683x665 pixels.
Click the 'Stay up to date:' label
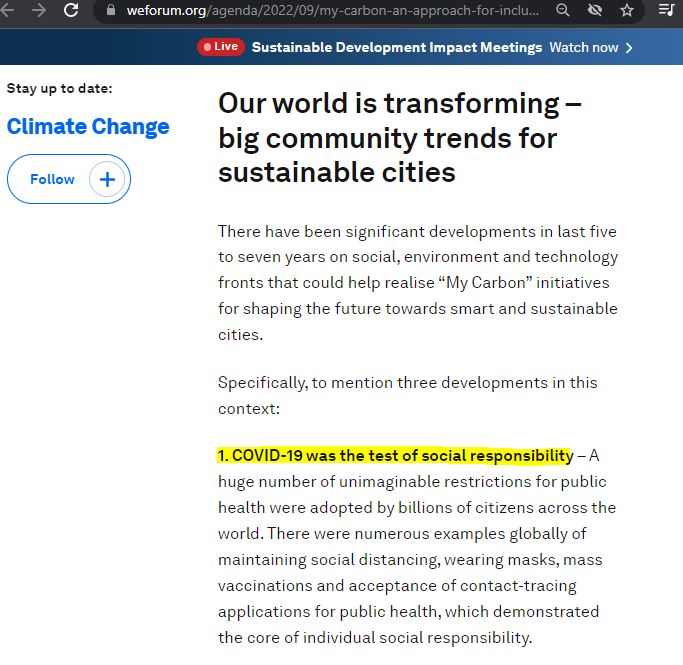pos(60,88)
